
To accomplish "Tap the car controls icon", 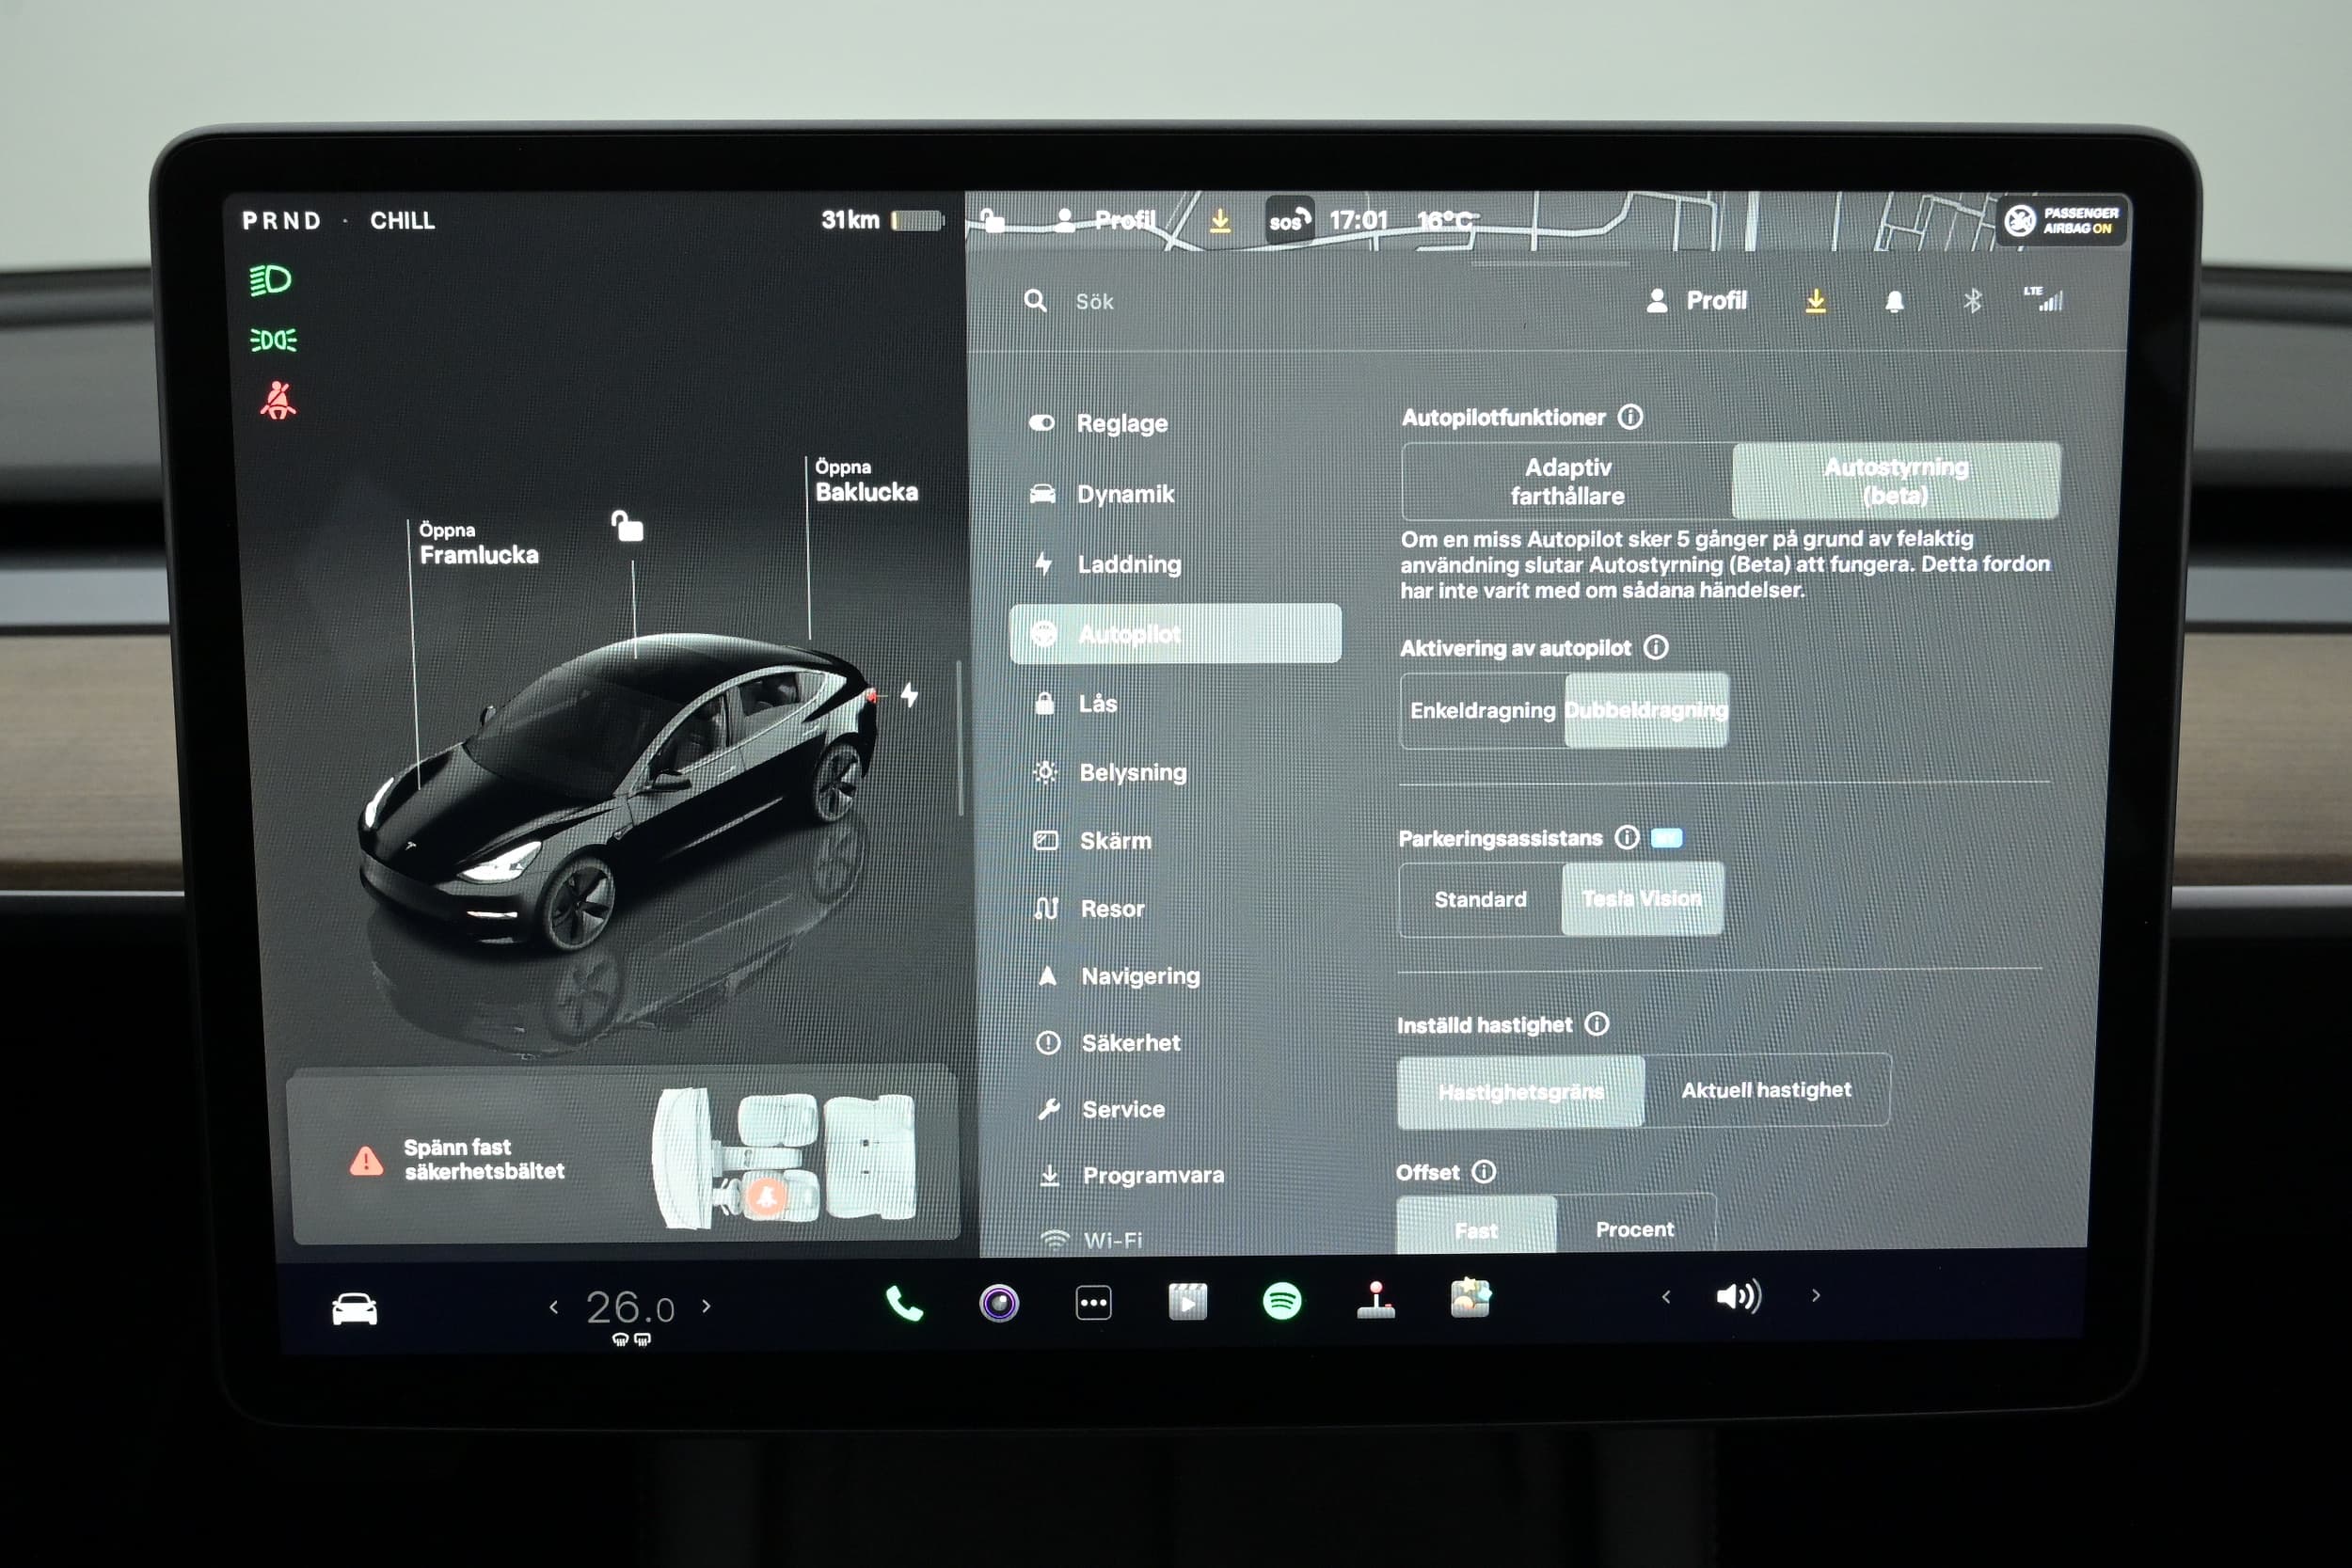I will pyautogui.click(x=354, y=1308).
